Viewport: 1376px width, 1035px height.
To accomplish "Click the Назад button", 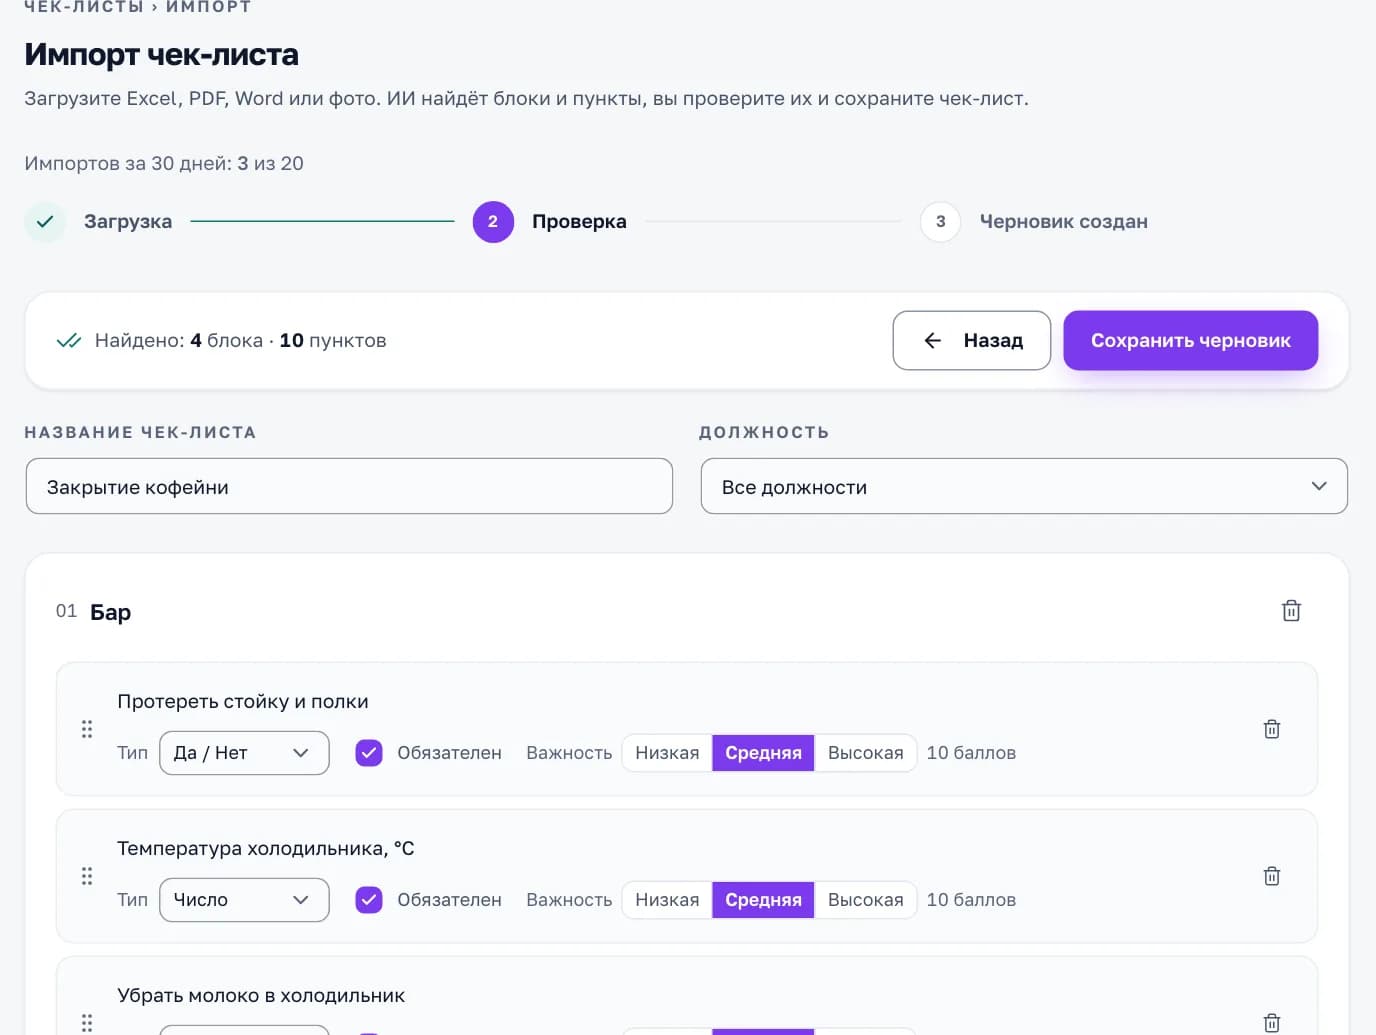I will [971, 340].
